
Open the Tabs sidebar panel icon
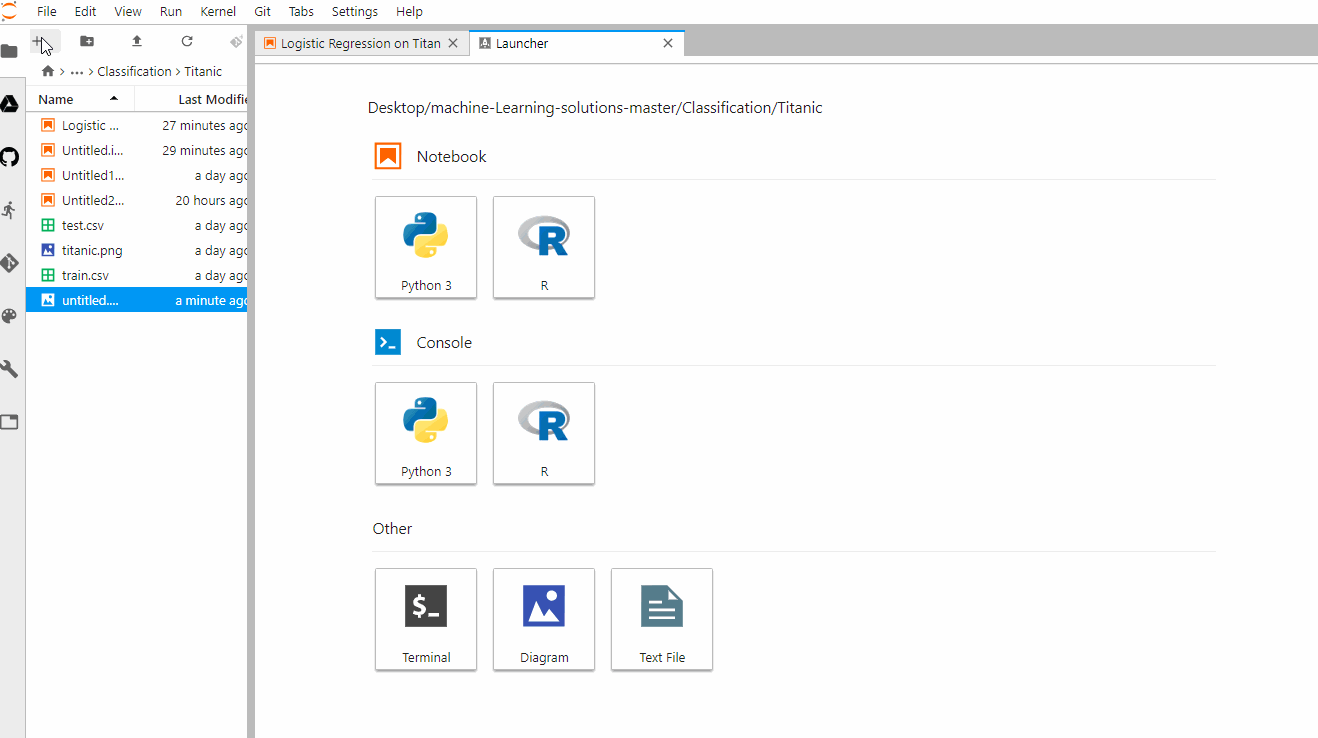click(10, 422)
